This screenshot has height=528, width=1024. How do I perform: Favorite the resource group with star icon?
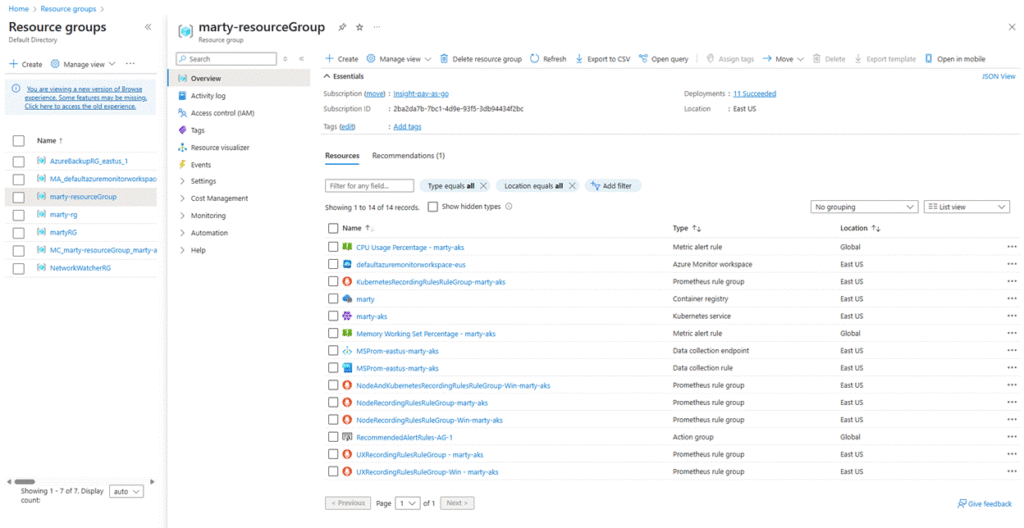click(359, 27)
